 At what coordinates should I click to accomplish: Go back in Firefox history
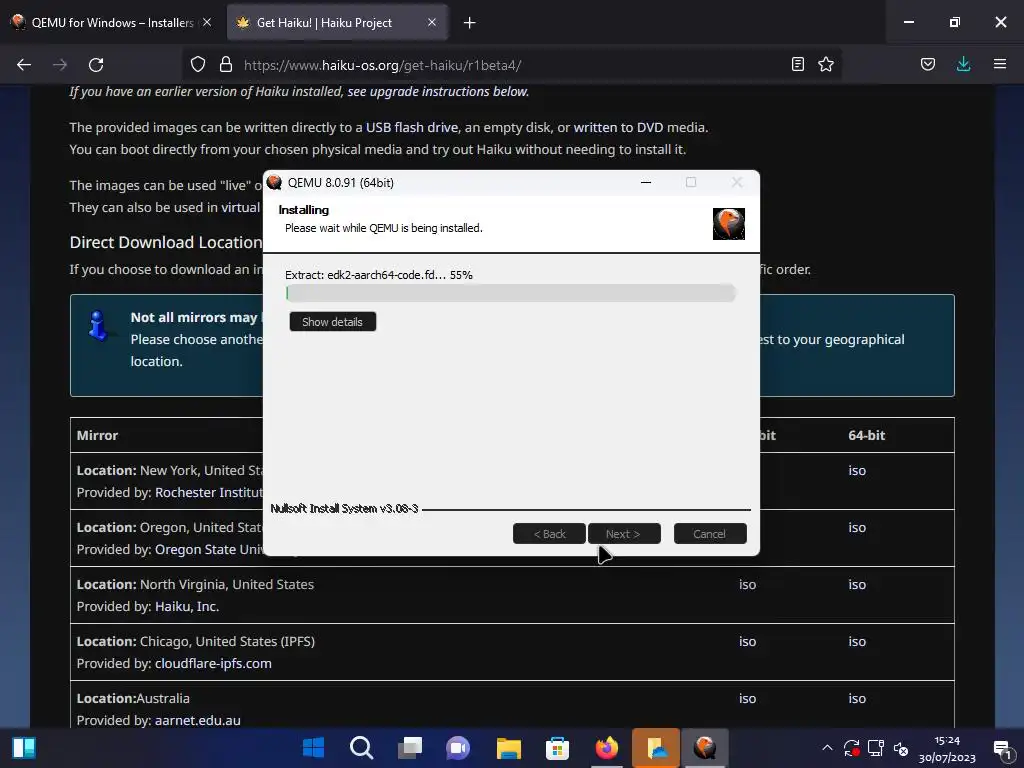pos(24,65)
